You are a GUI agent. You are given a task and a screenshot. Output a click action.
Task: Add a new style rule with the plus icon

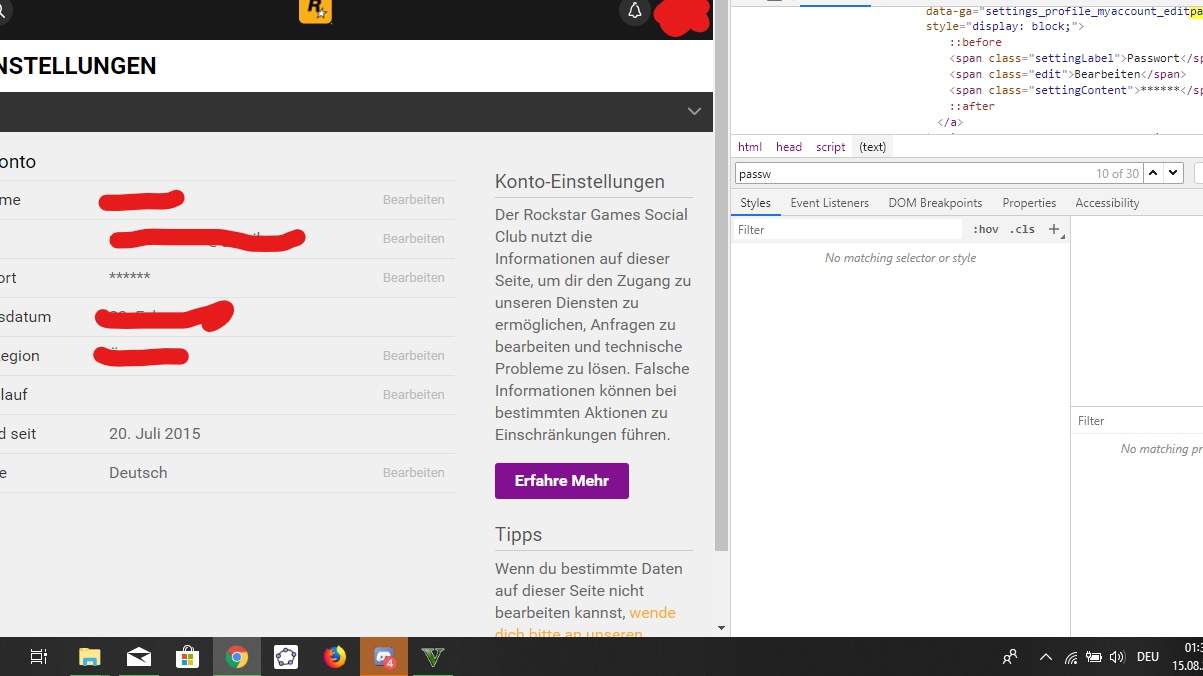pyautogui.click(x=1055, y=229)
